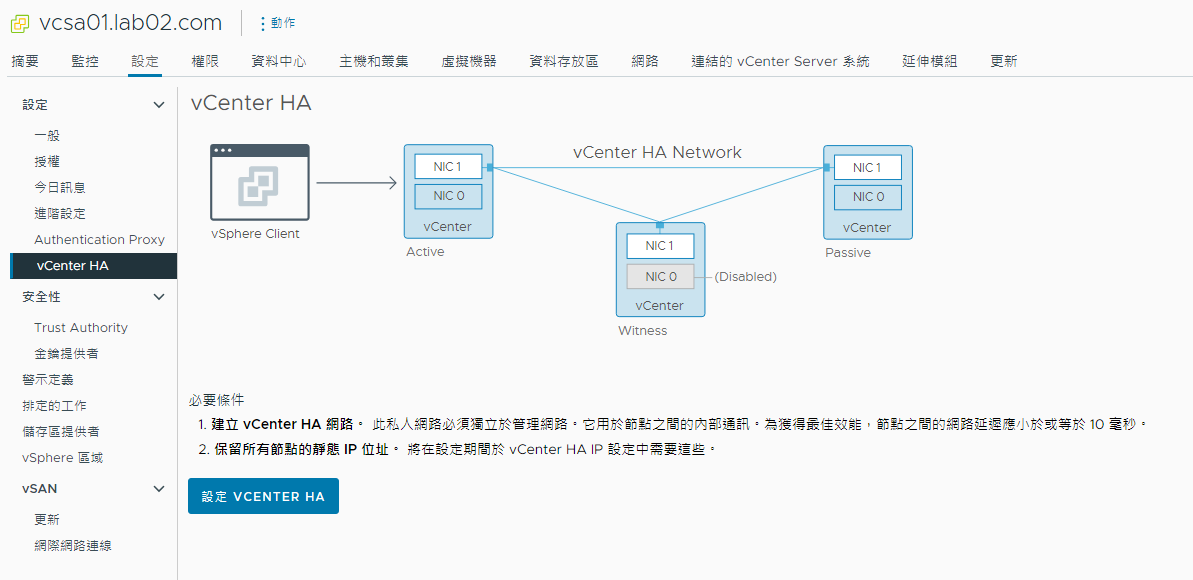Open the 權限 tab
Screen dimensions: 1193x580
click(x=205, y=62)
